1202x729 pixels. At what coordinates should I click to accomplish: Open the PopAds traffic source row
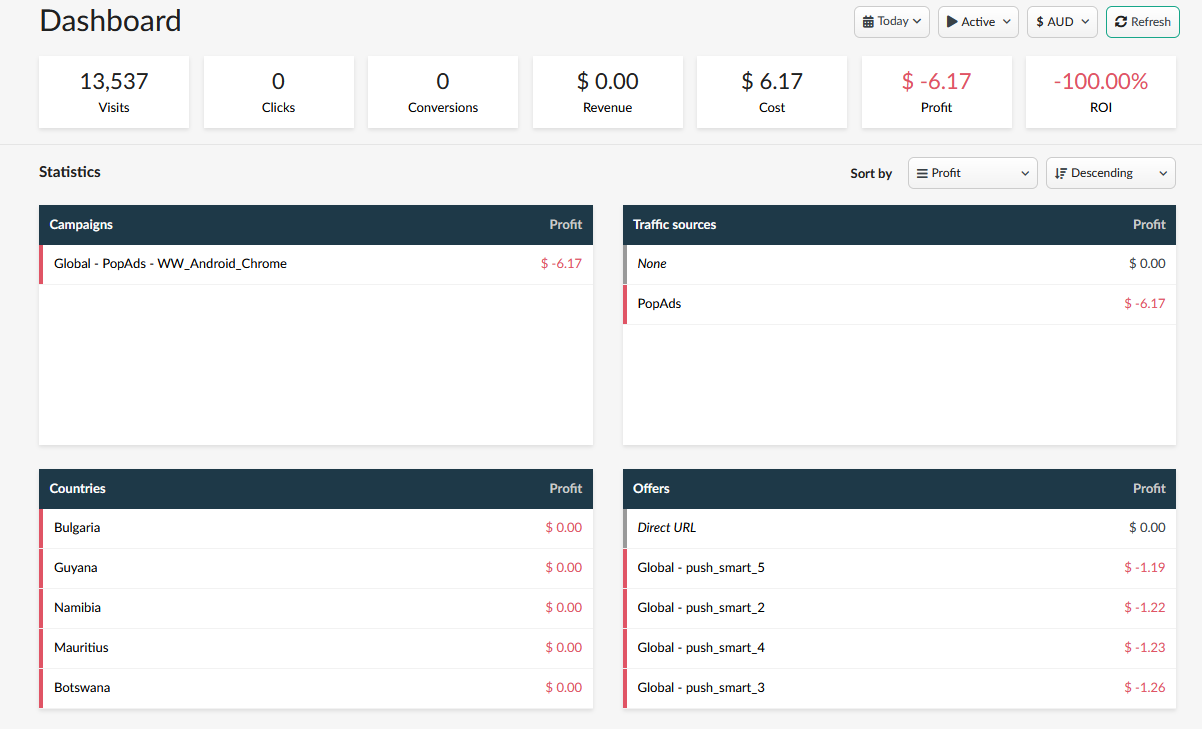(x=659, y=303)
